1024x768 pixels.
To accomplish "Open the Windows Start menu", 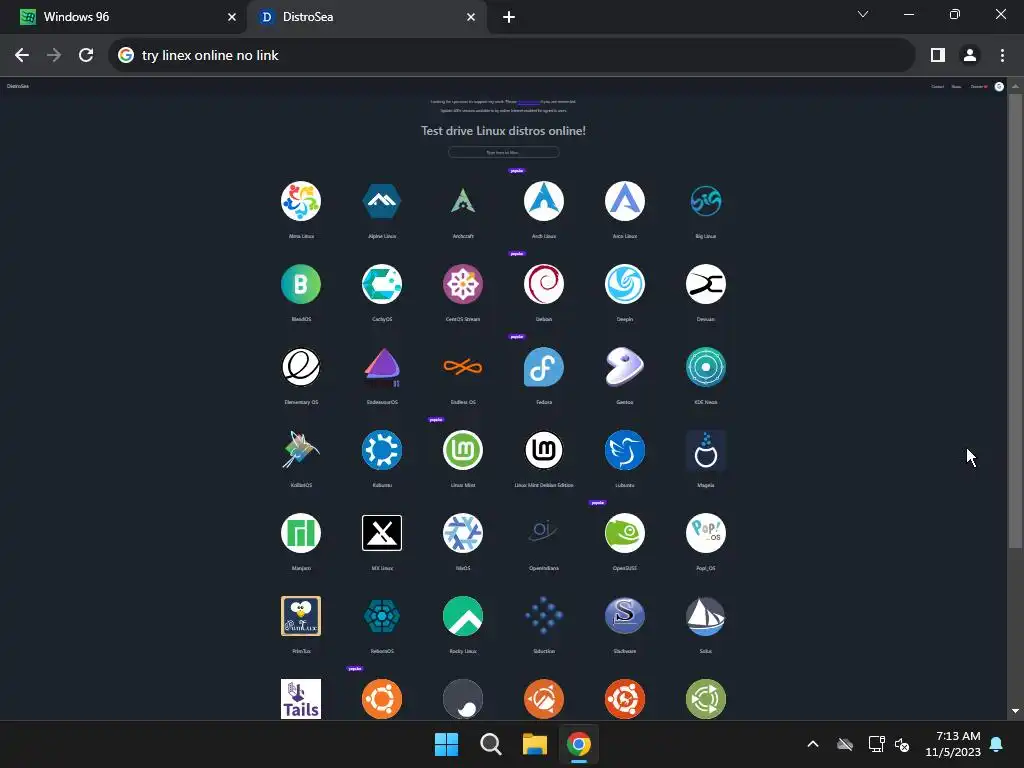I will 447,744.
